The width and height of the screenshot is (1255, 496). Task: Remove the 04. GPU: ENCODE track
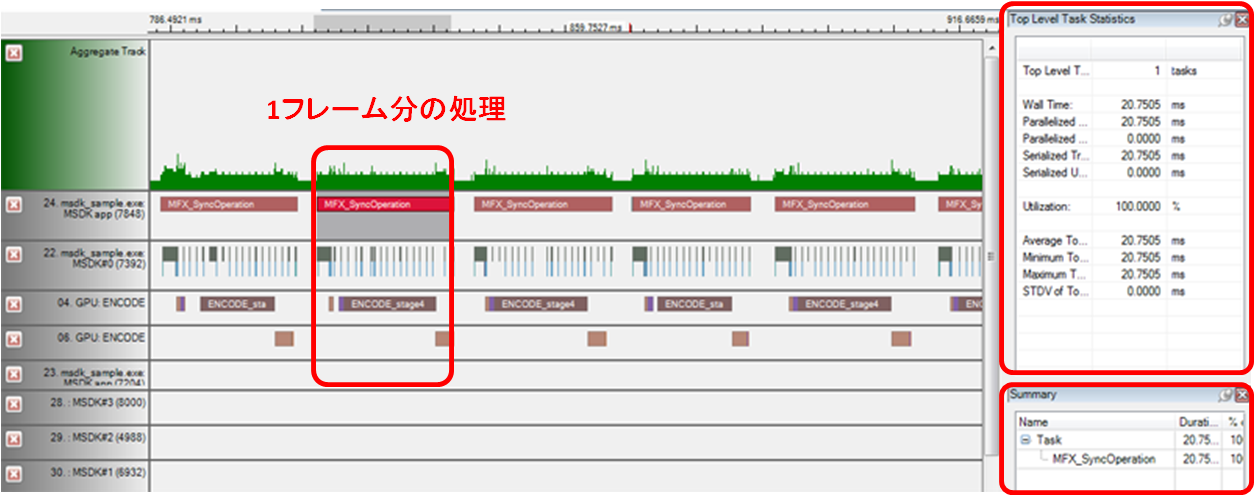pyautogui.click(x=14, y=304)
